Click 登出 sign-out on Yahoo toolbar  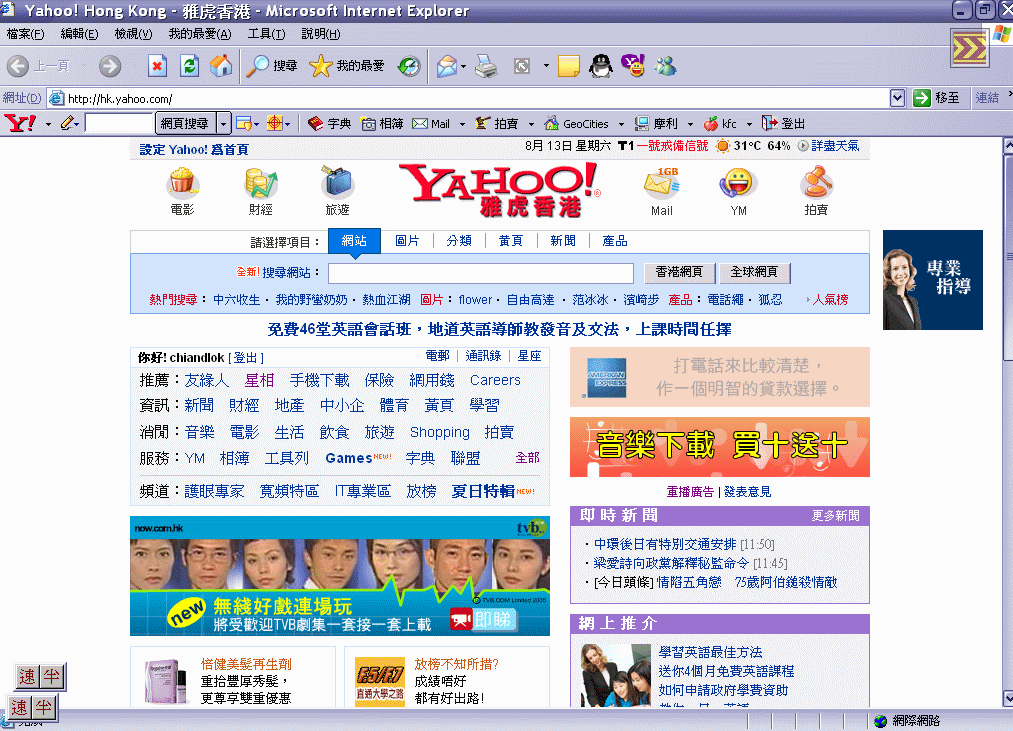pyautogui.click(x=783, y=123)
